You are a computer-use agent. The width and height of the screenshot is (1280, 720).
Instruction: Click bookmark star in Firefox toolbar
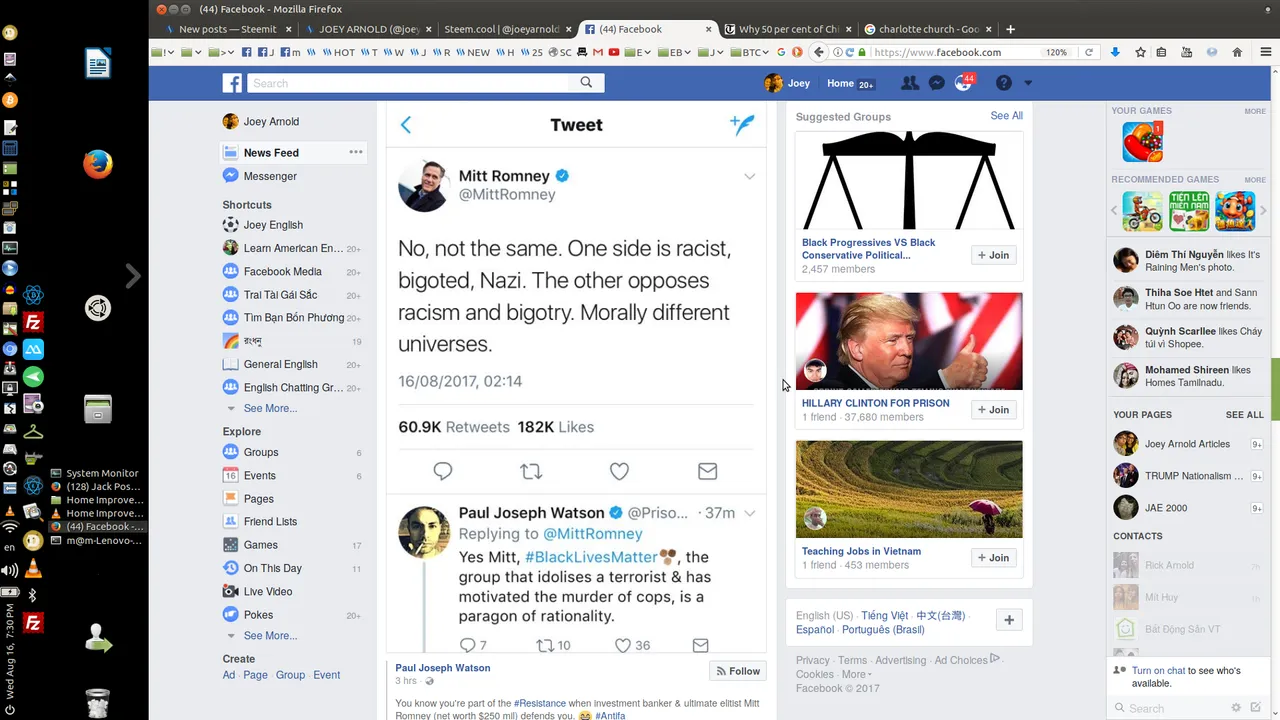tap(1140, 52)
